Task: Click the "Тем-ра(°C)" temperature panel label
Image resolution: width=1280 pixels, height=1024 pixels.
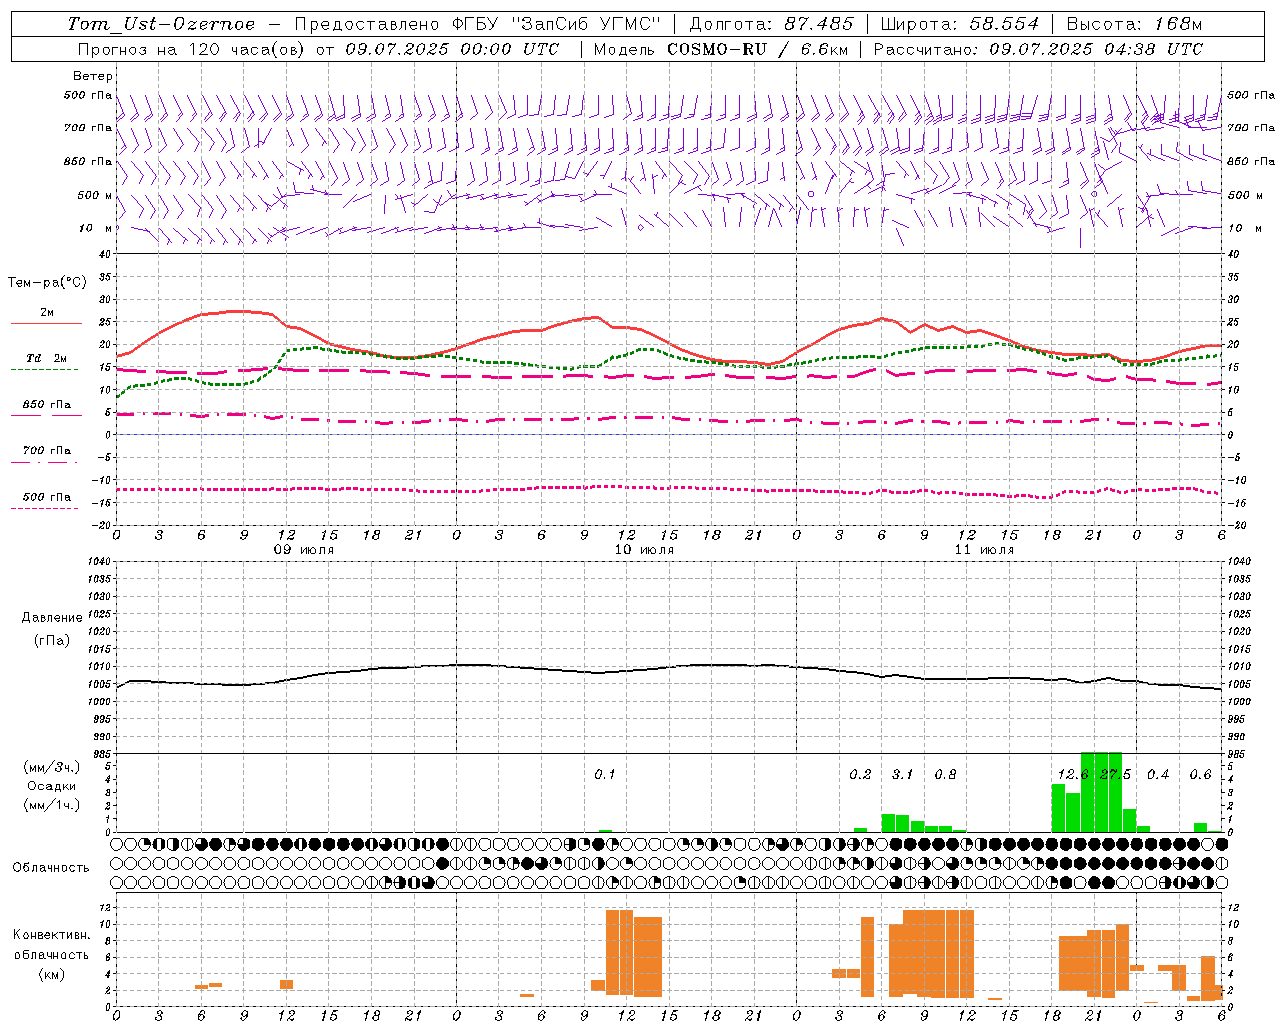Action: (47, 283)
